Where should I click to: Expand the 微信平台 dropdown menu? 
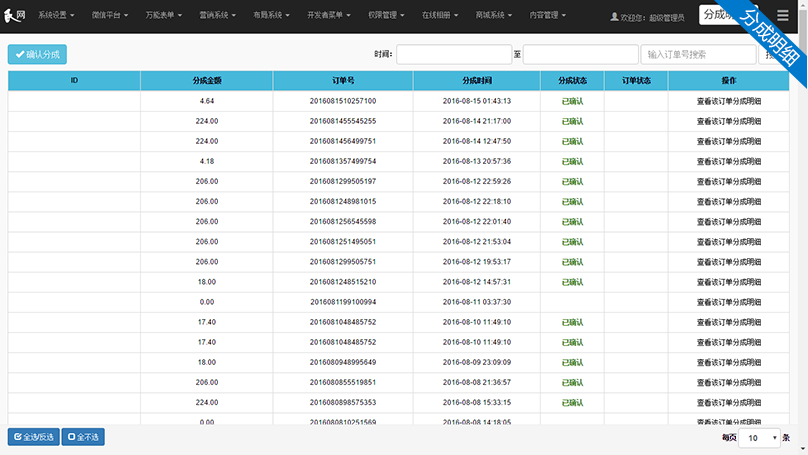click(x=112, y=16)
